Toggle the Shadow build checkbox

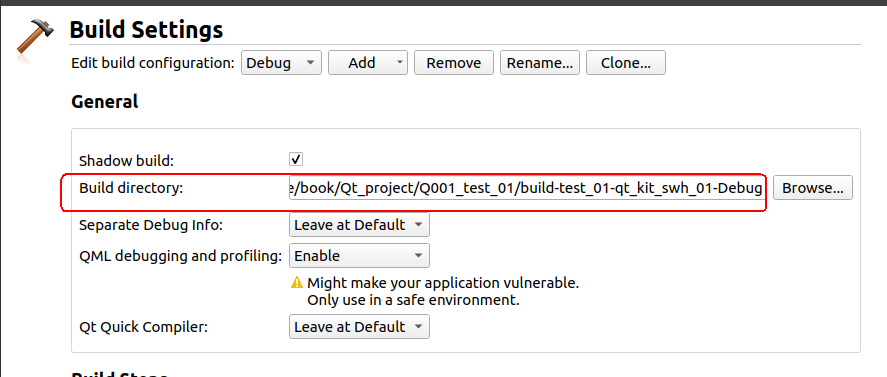(296, 160)
